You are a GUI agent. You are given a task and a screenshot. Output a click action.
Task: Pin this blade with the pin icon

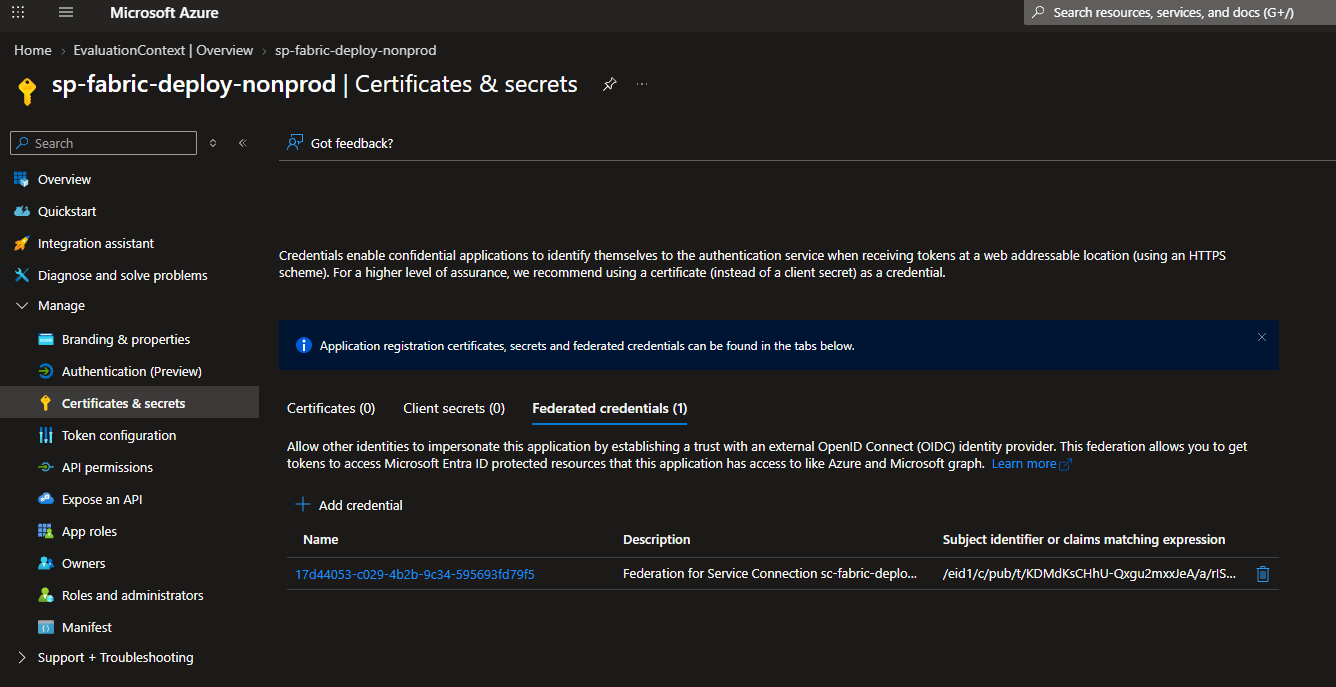609,85
